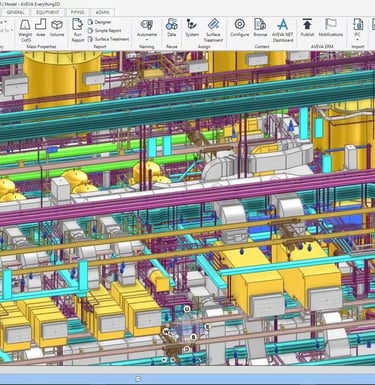Viewport: 375px width, 385px height.
Task: Open the Data reuse tool
Action: [x=172, y=28]
